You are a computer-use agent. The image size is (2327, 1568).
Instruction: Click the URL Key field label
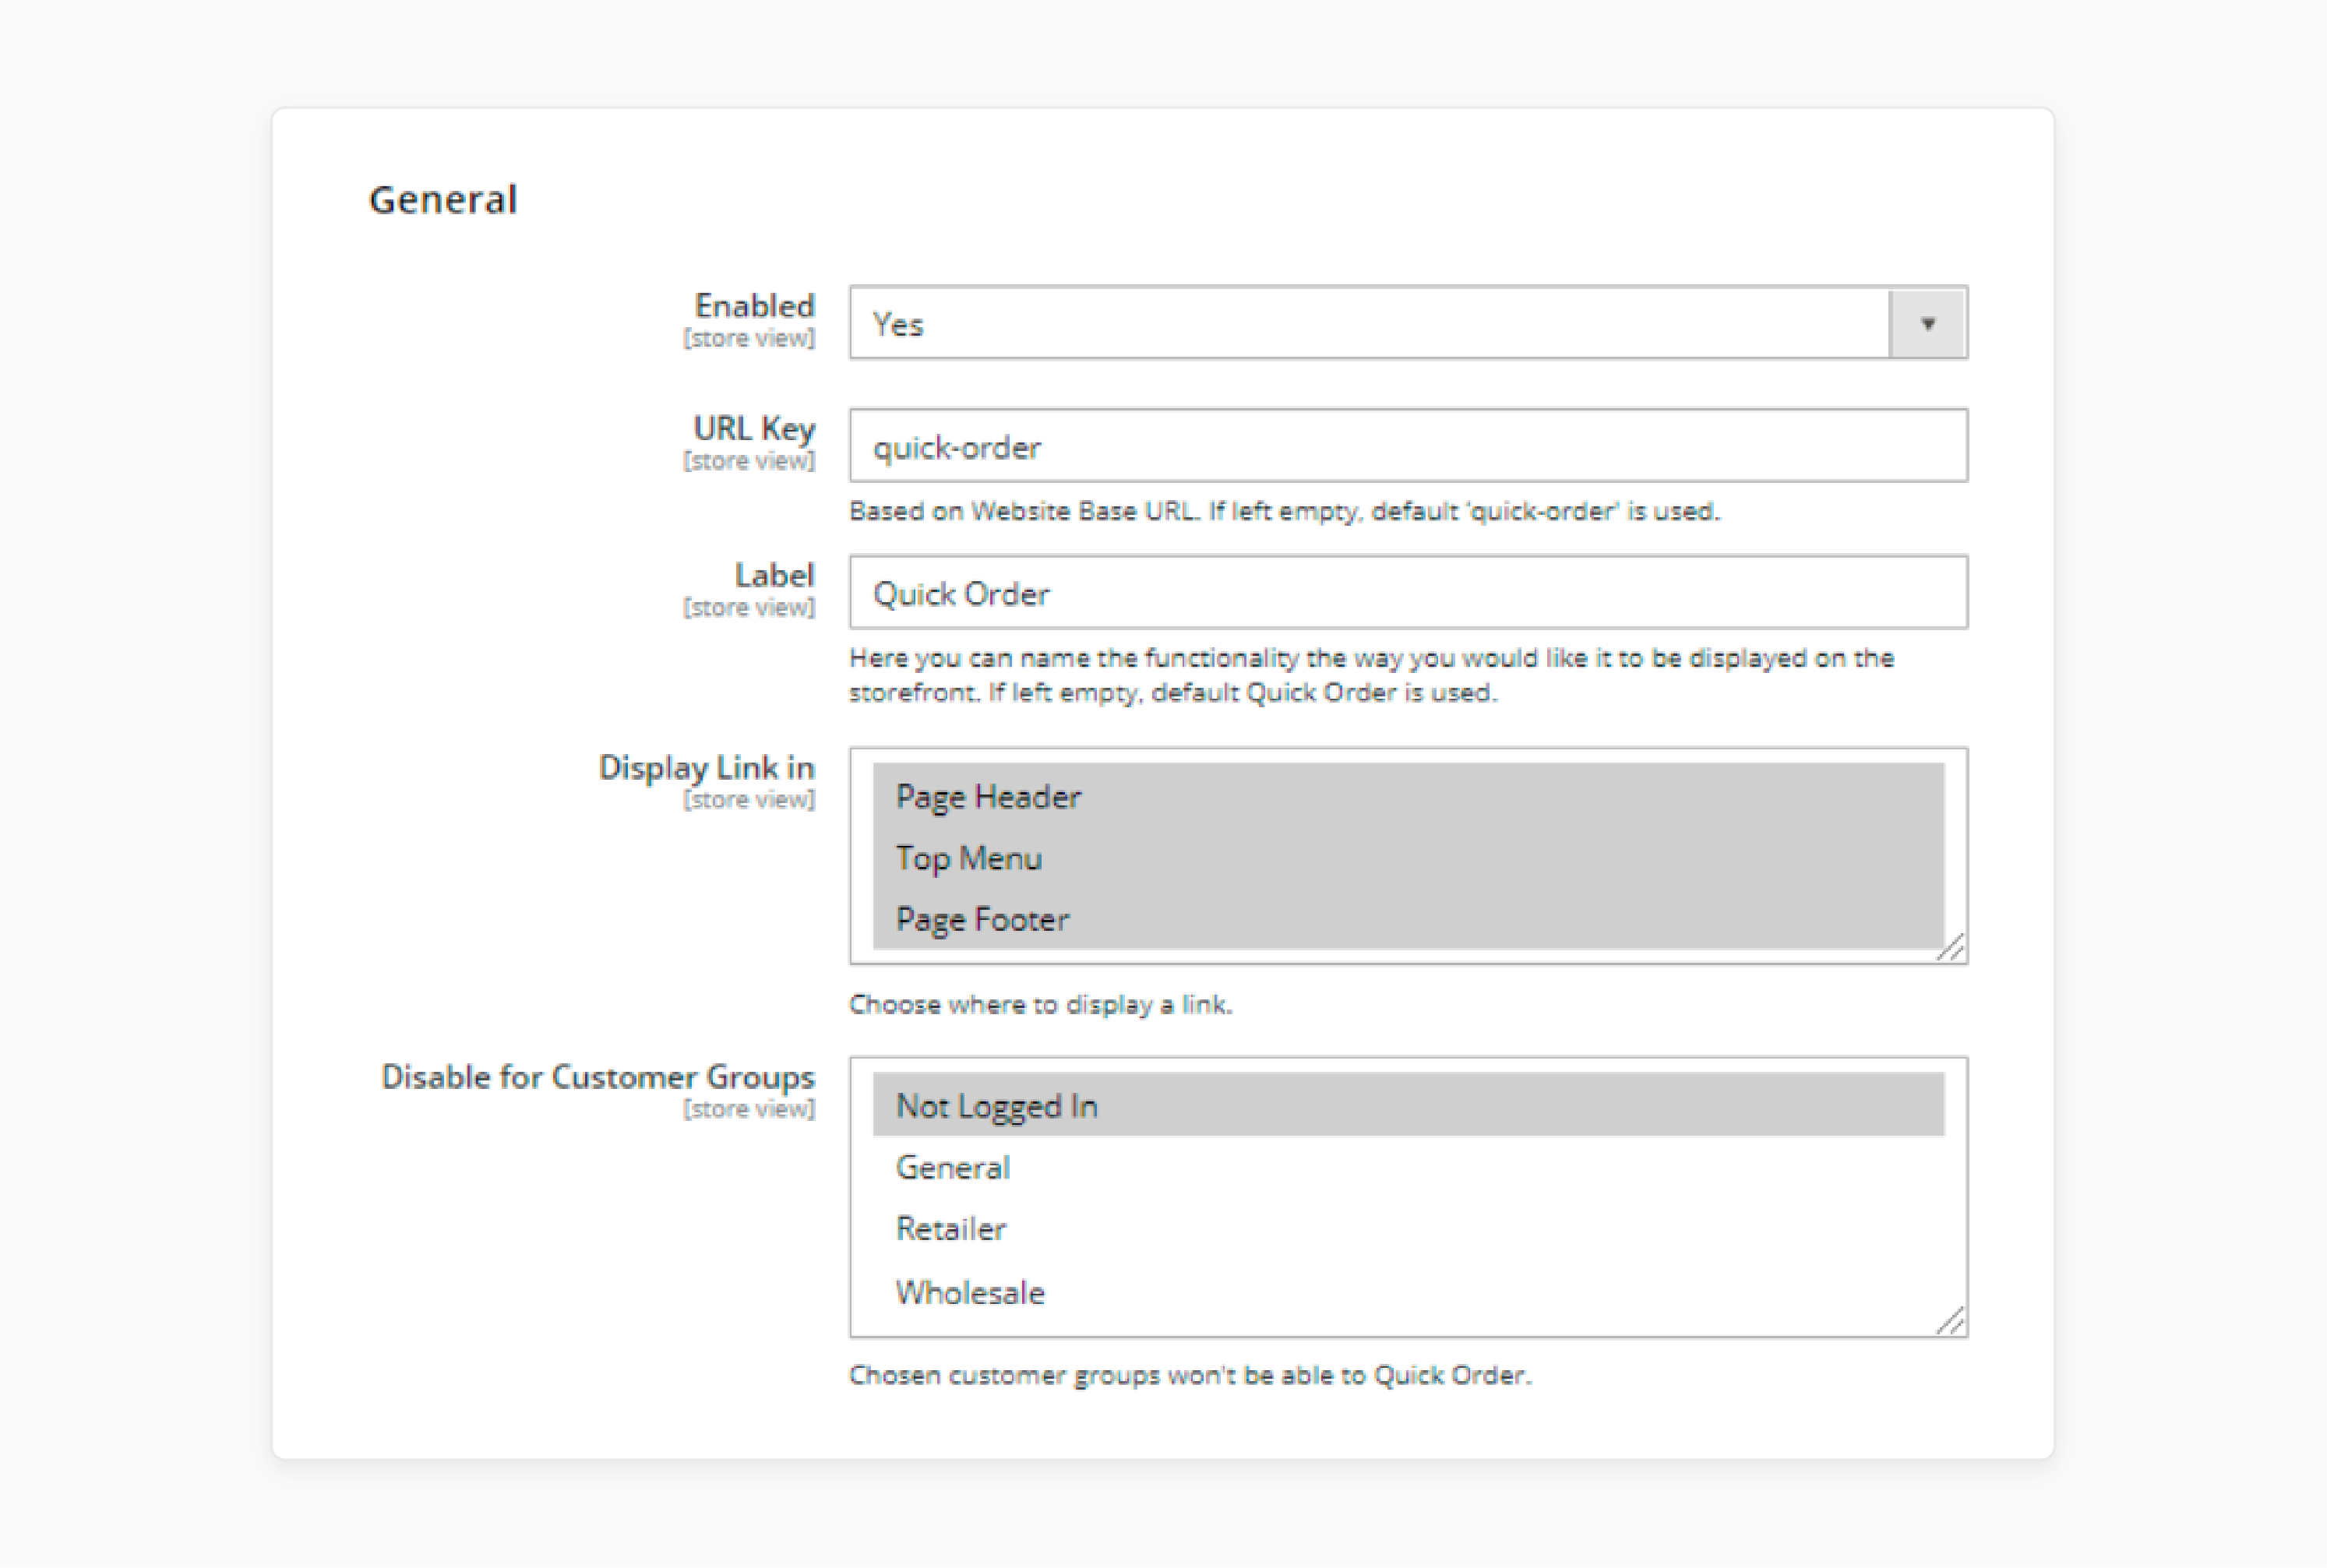[x=754, y=429]
